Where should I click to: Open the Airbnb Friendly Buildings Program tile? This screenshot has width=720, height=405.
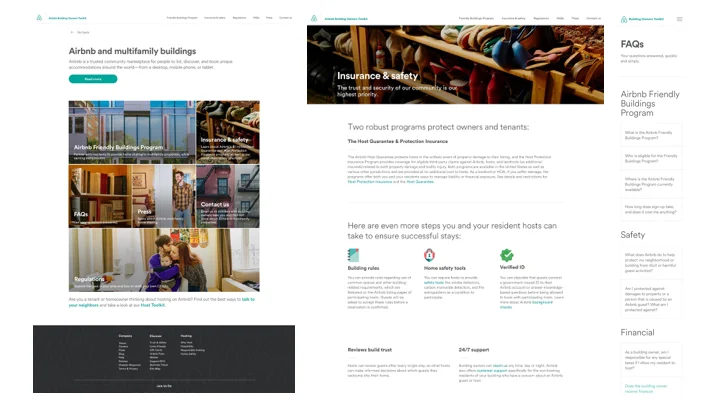point(132,132)
